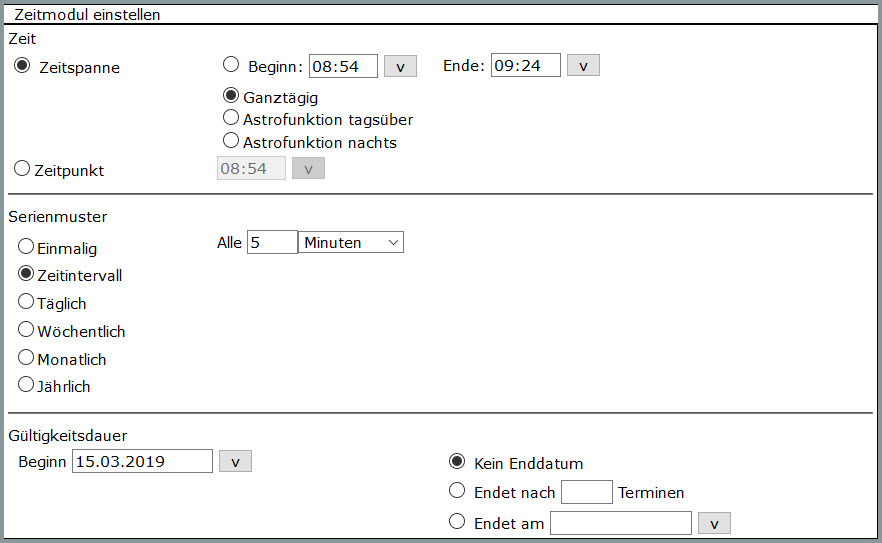Click the Terminen count input field
Image resolution: width=882 pixels, height=543 pixels.
[587, 492]
